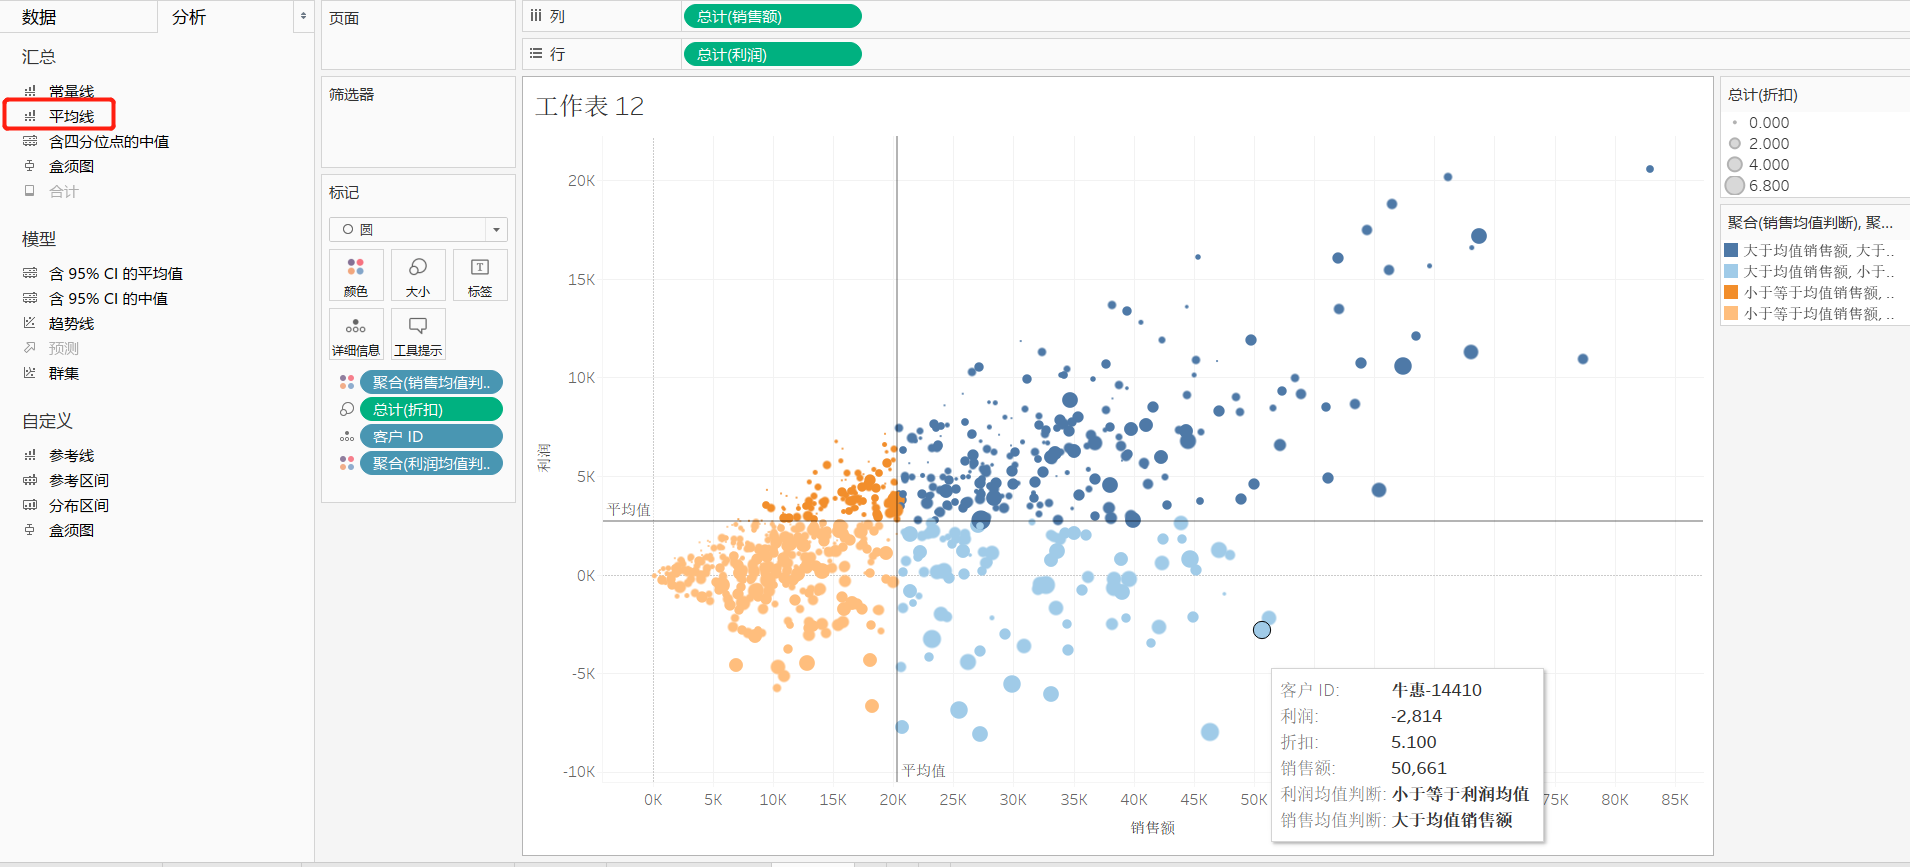Click the 趋势线 trend line icon
The width and height of the screenshot is (1910, 867).
pyautogui.click(x=30, y=323)
